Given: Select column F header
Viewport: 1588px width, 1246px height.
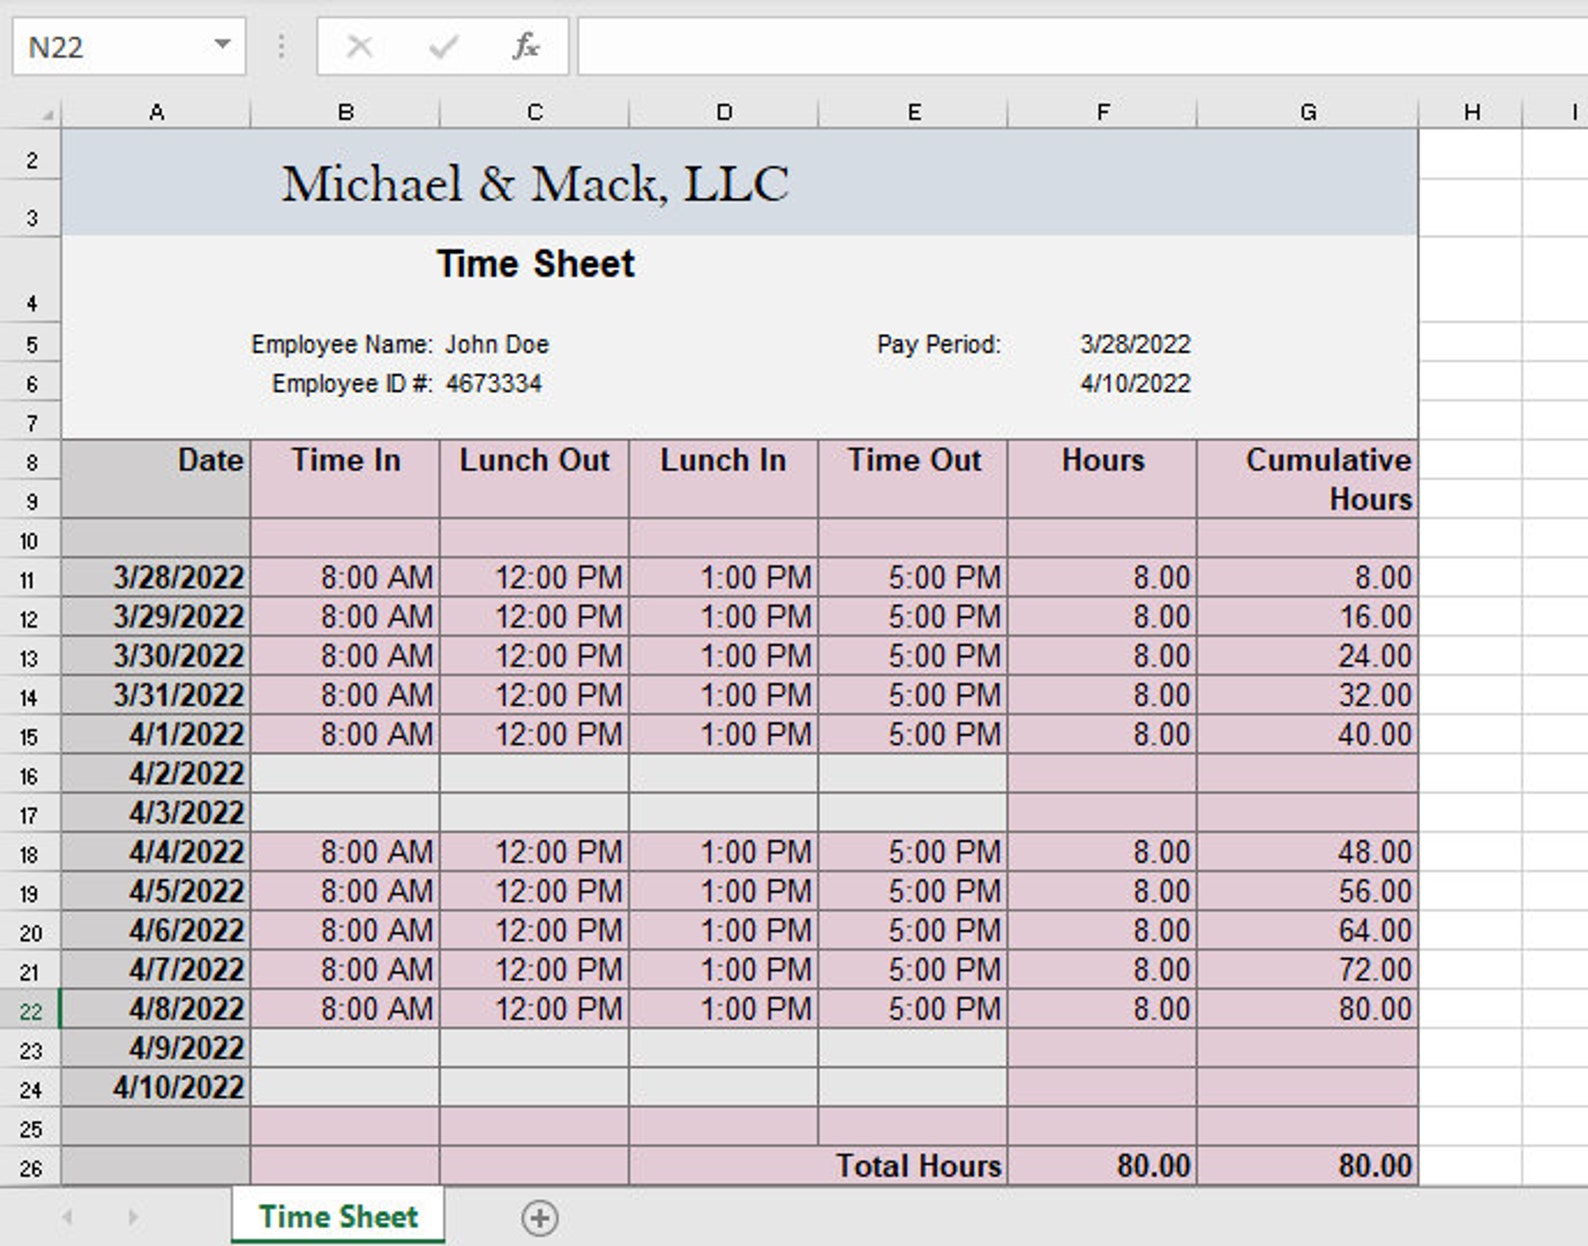Looking at the screenshot, I should click(x=1102, y=112).
